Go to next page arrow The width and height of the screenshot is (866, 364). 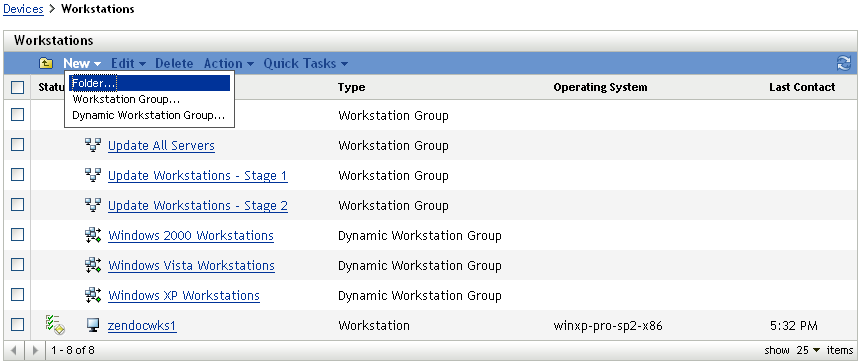(x=36, y=350)
